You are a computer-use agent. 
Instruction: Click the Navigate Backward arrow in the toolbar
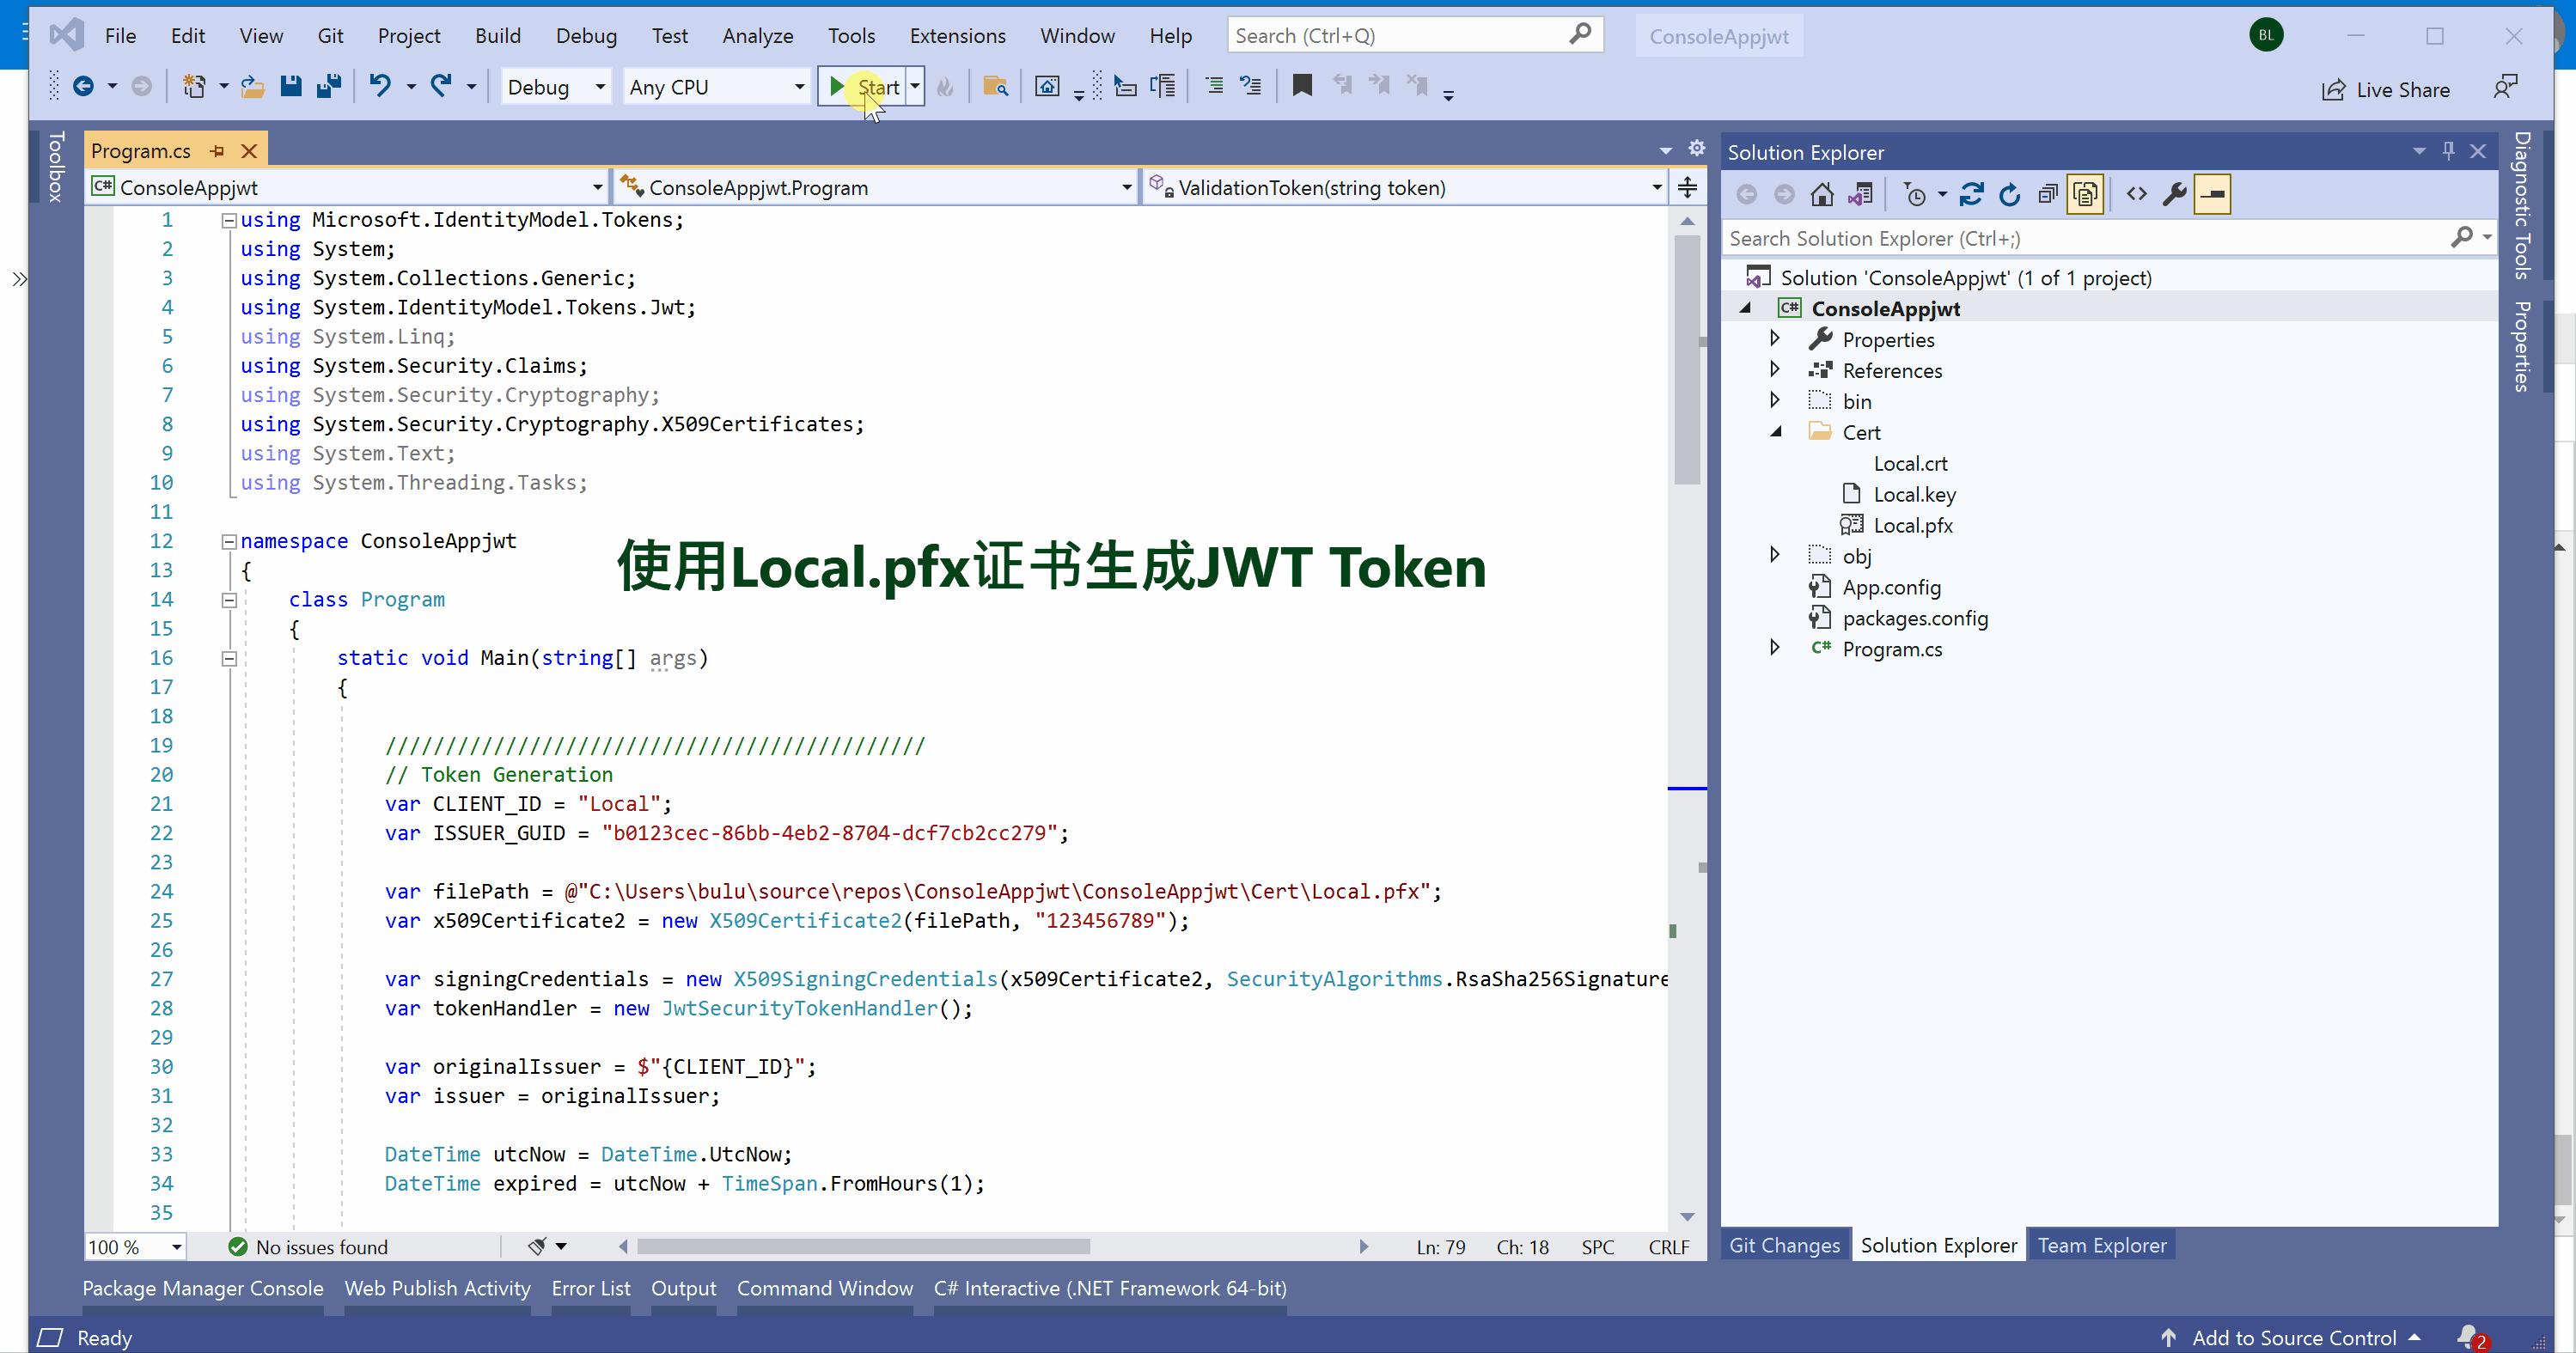pos(84,87)
